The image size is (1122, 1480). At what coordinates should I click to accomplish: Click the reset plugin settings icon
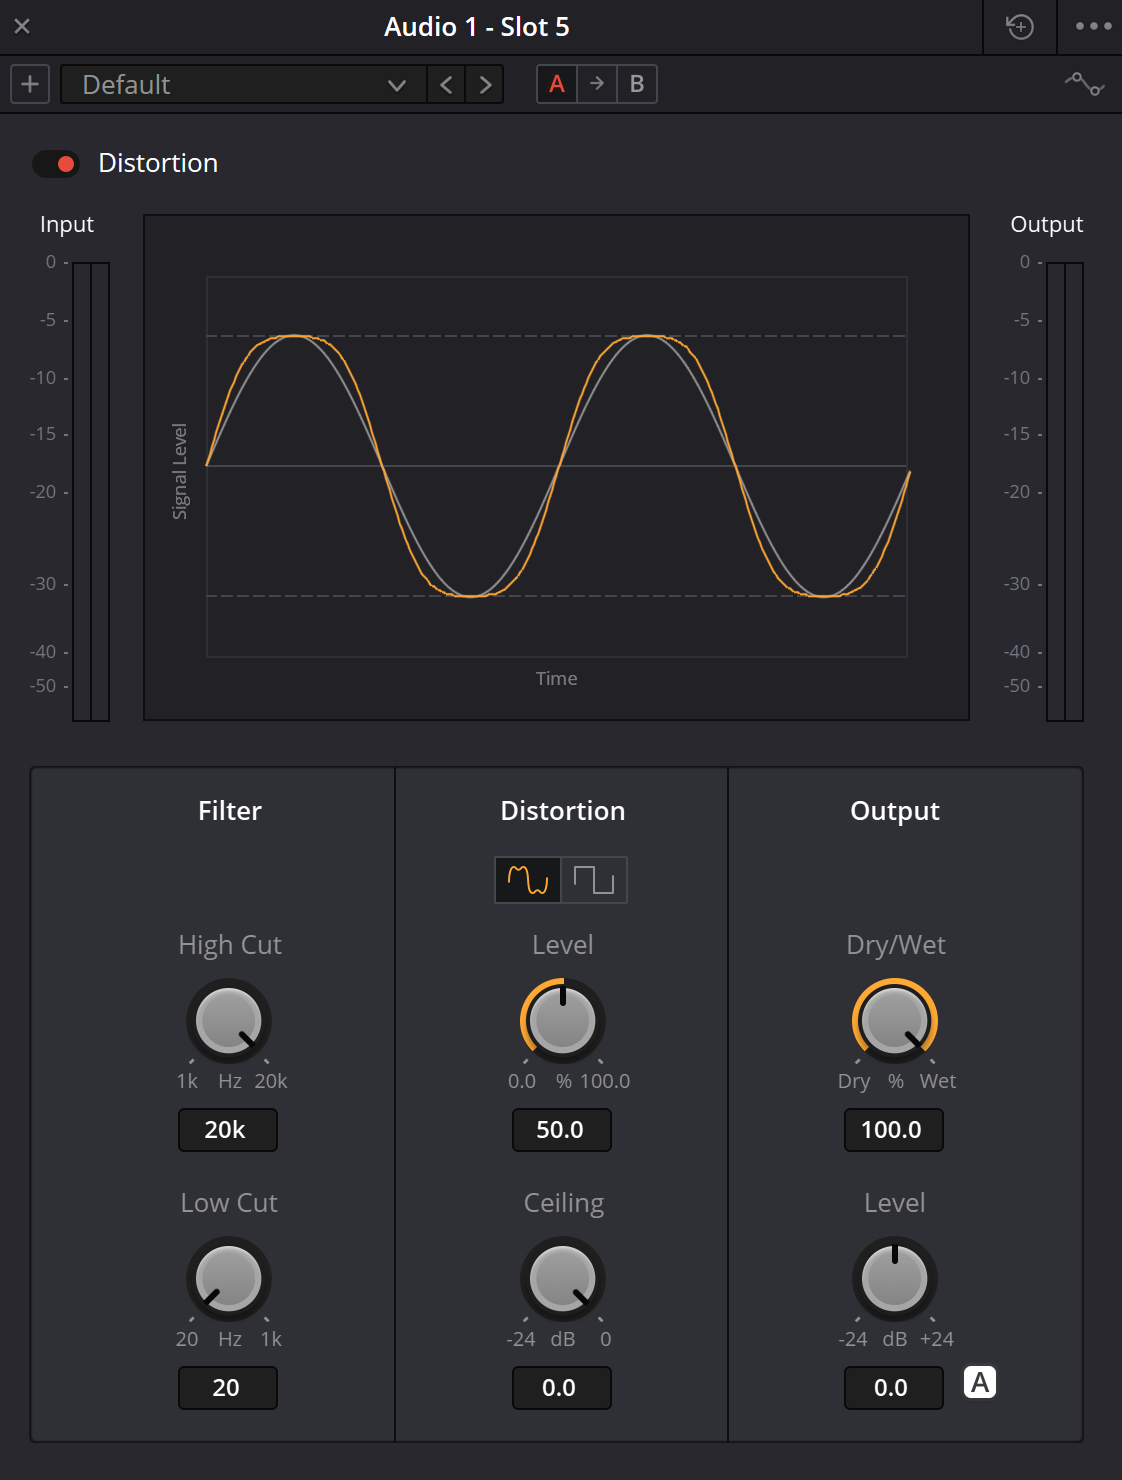pos(1020,27)
